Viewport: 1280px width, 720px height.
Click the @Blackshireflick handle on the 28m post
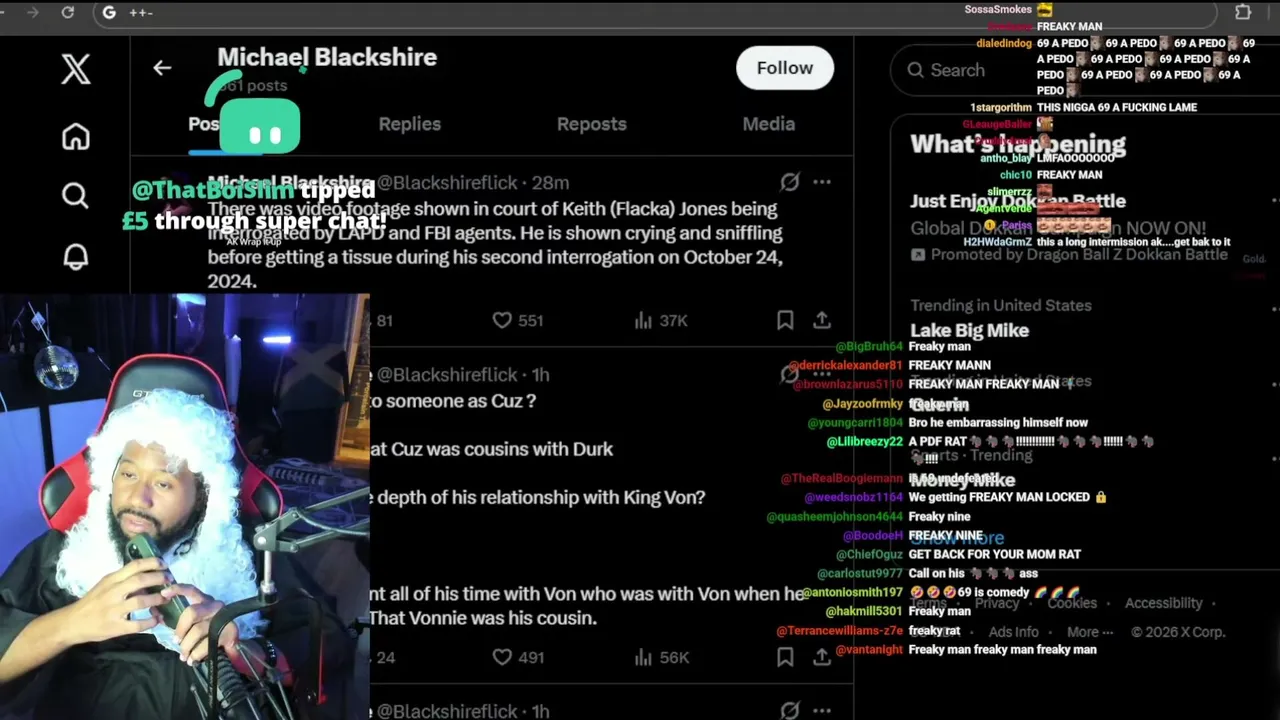447,182
